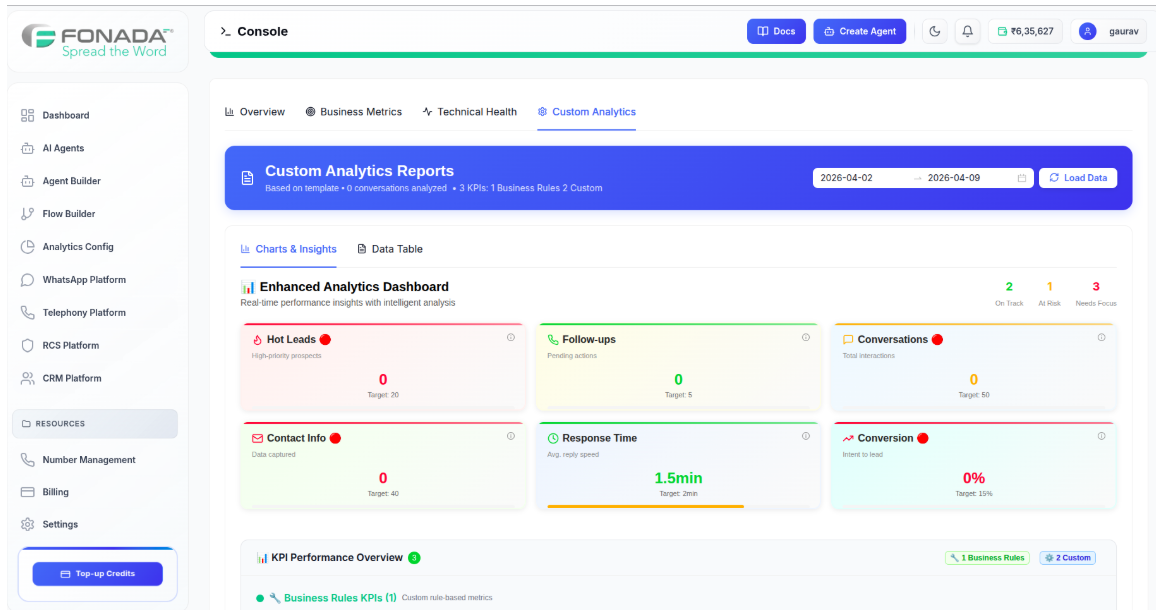Viewport: 1156px width, 613px height.
Task: Click the ₹6,35,627 wallet balance
Action: coord(1026,32)
